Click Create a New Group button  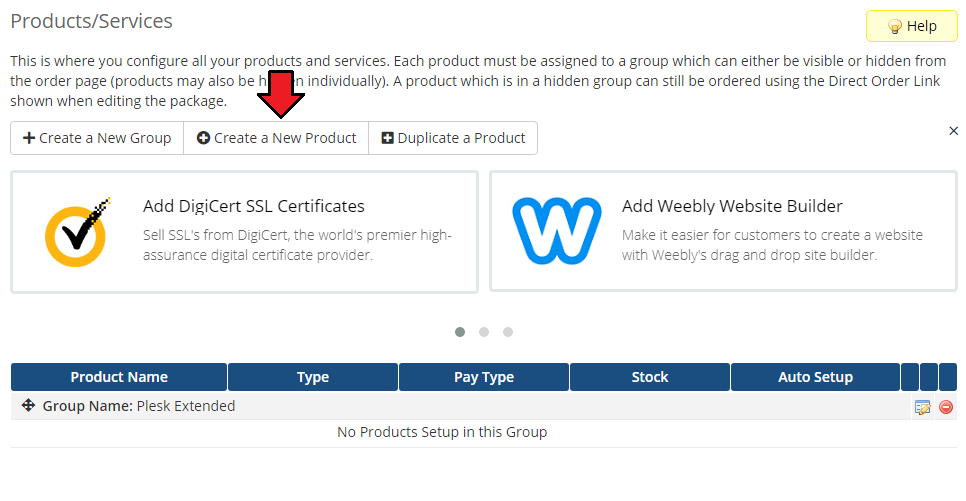pyautogui.click(x=97, y=138)
